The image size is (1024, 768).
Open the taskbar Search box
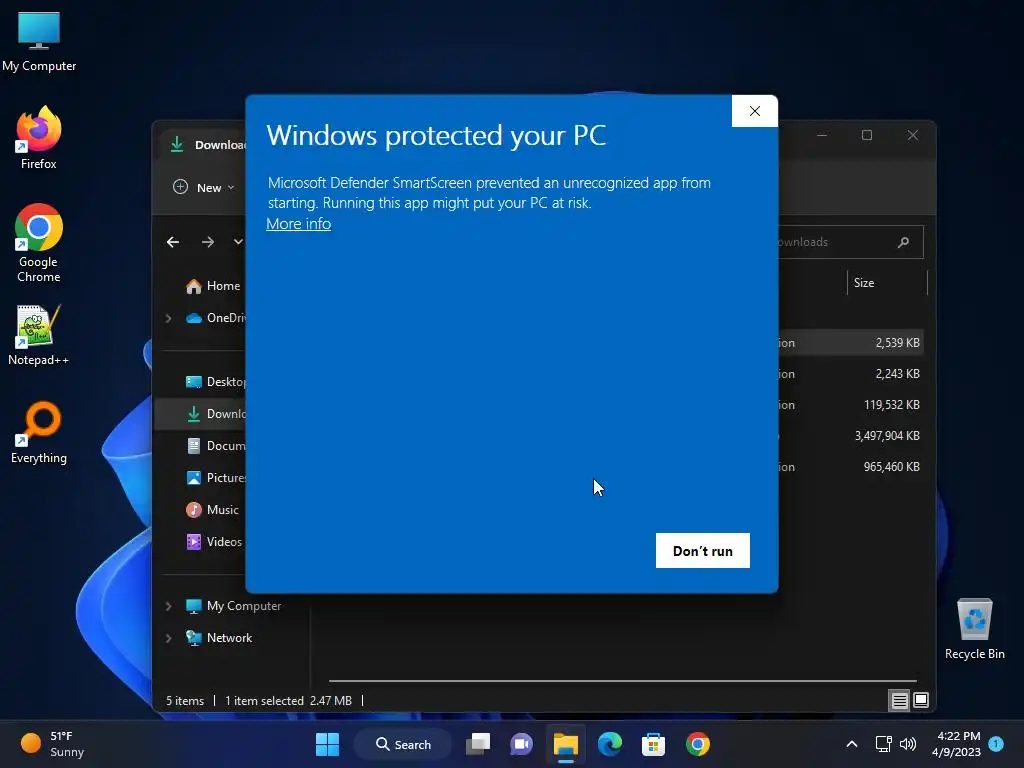point(403,744)
